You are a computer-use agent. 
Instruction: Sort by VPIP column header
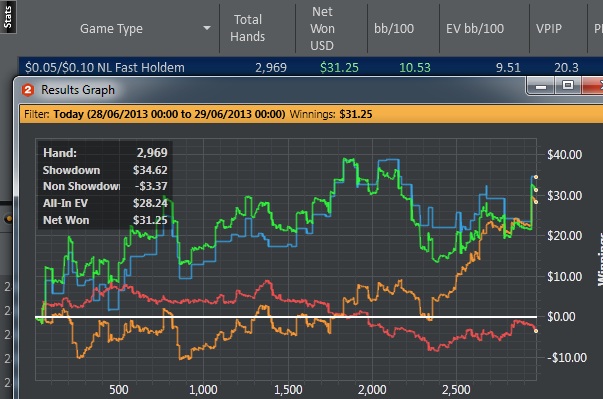549,28
